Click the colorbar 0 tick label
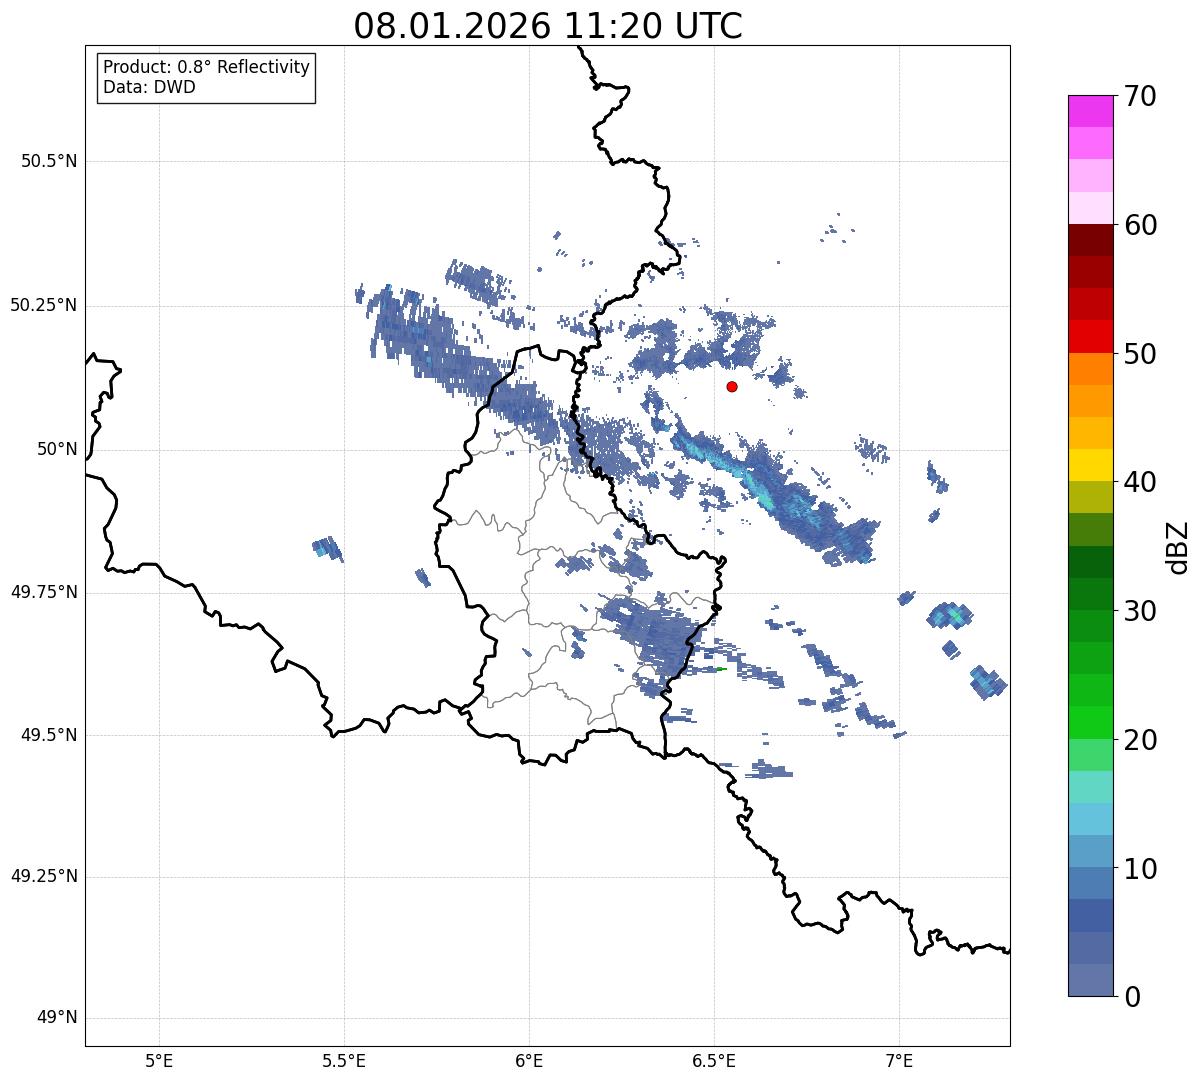The width and height of the screenshot is (1202, 1081). (1131, 997)
